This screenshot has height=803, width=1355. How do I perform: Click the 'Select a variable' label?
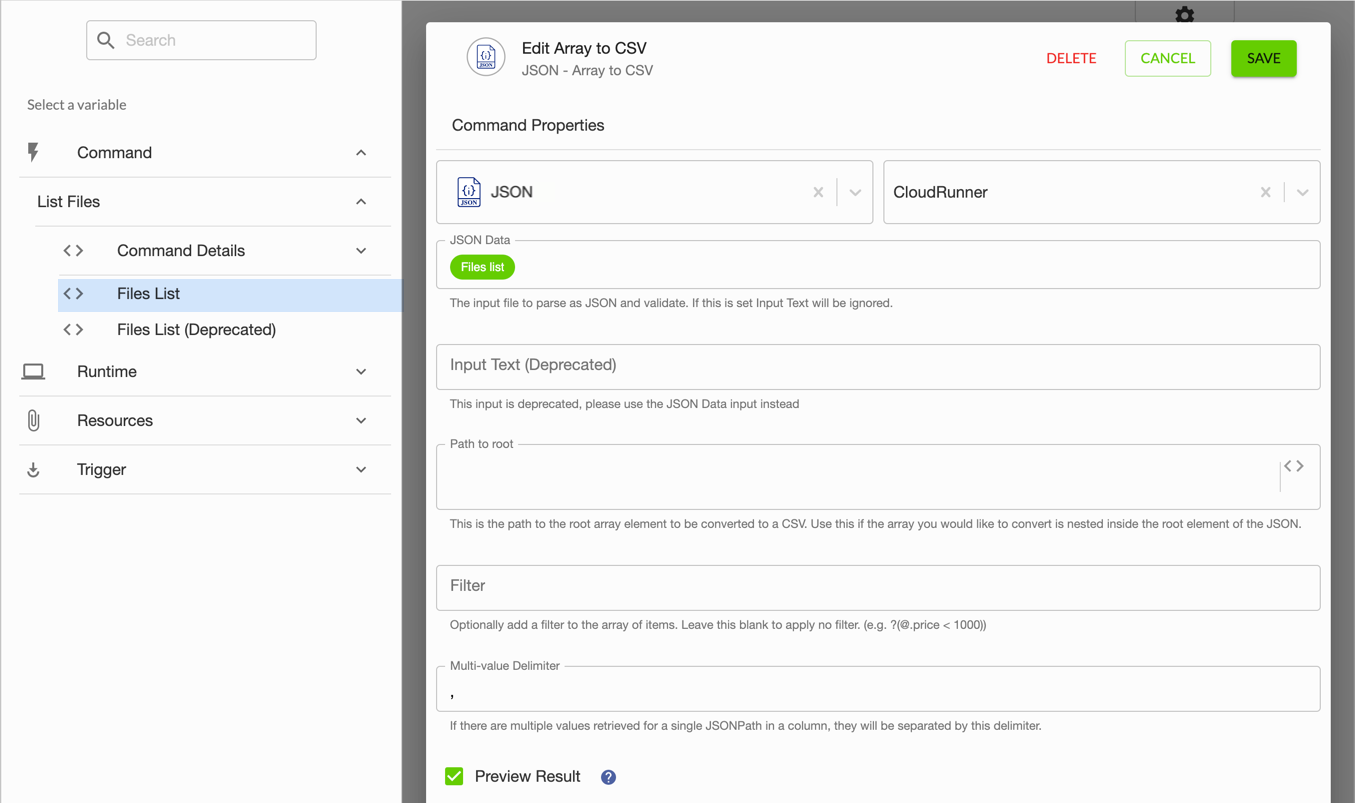point(77,104)
